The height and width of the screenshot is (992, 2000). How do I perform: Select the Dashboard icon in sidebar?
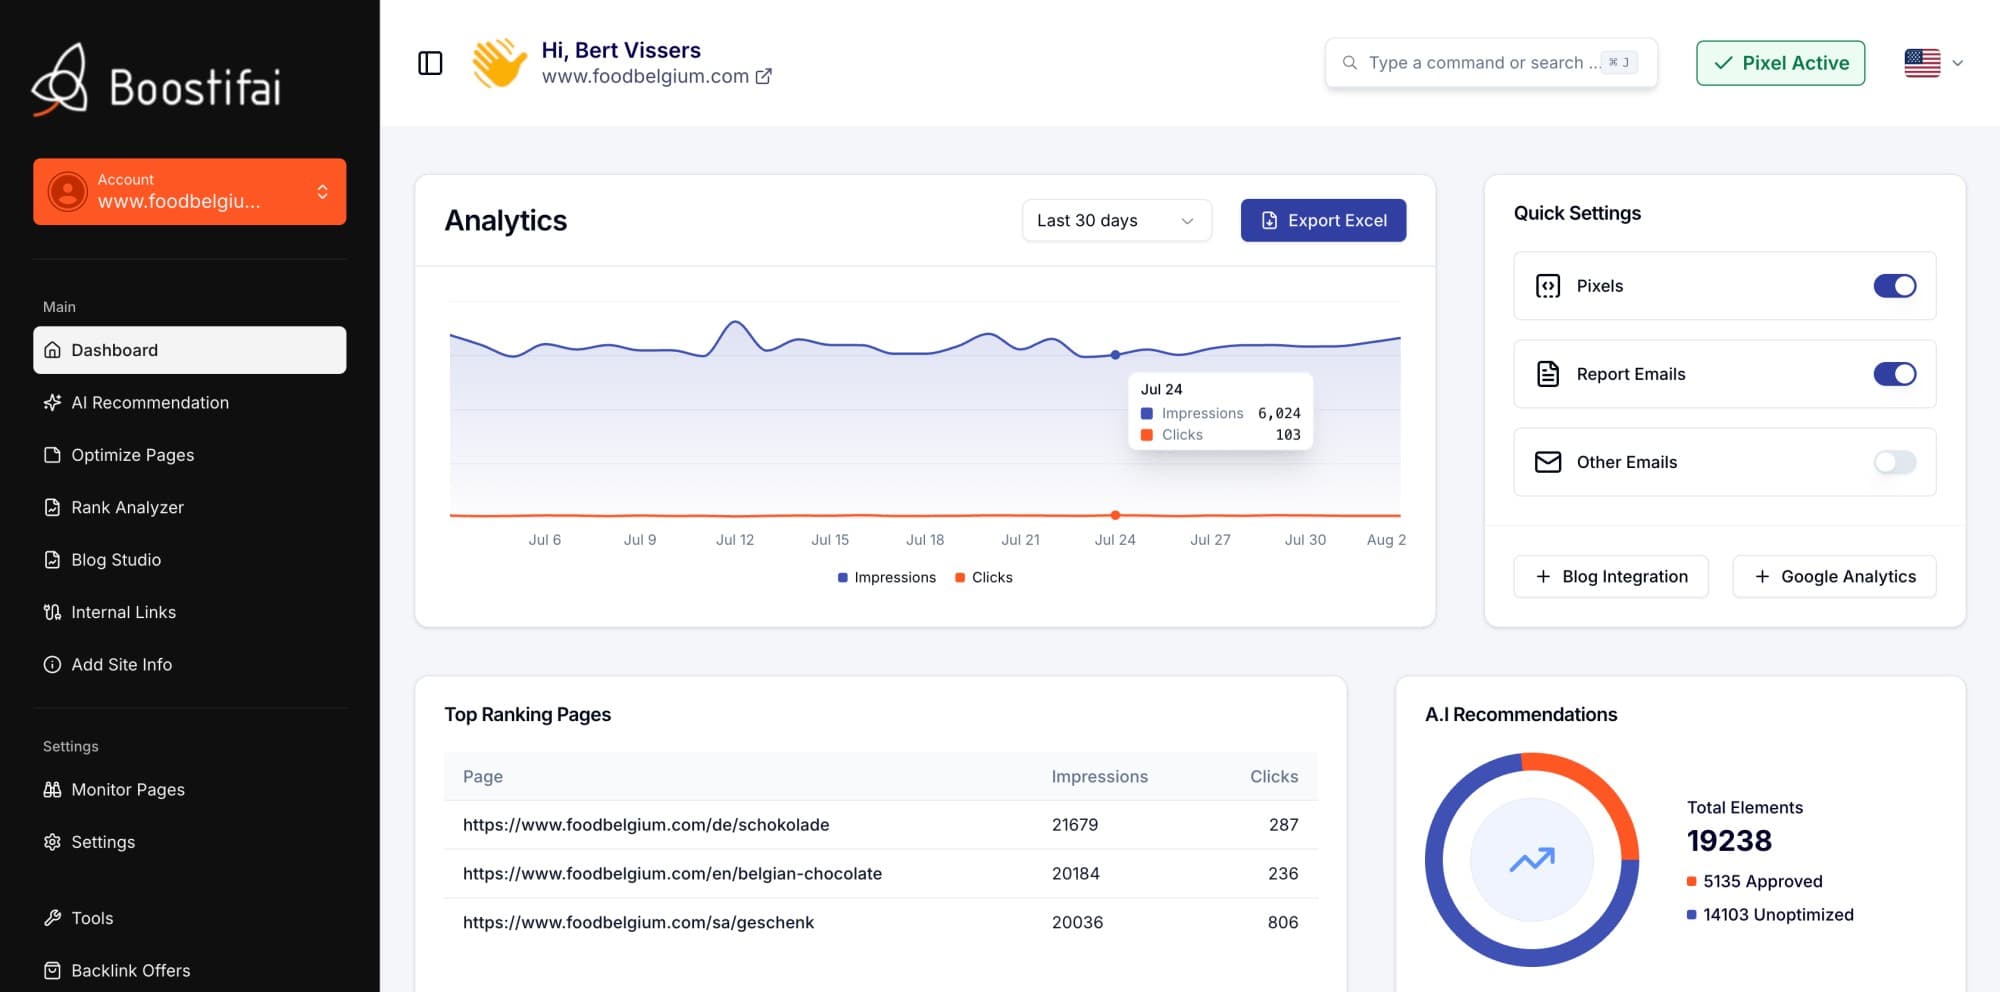53,350
